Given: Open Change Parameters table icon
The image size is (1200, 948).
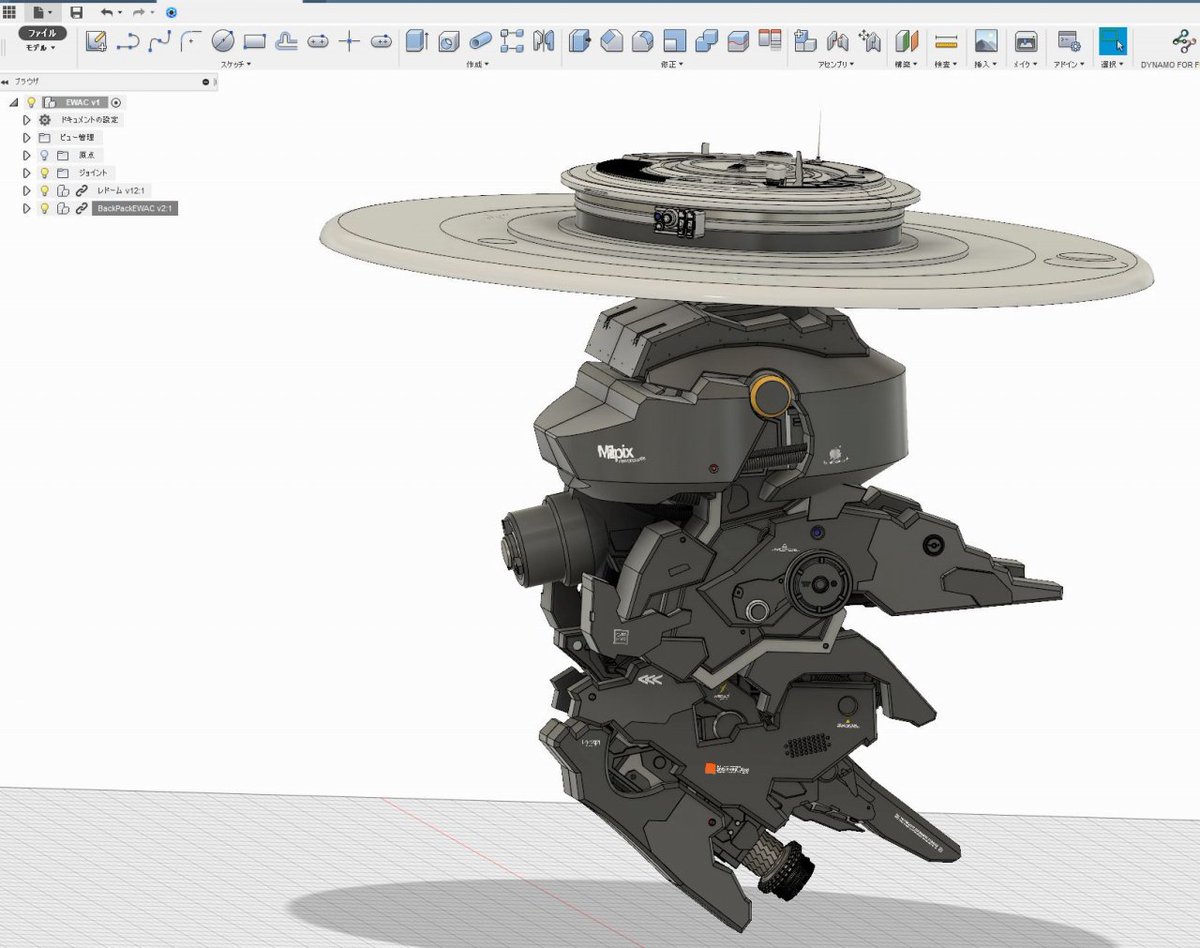Looking at the screenshot, I should [x=770, y=40].
